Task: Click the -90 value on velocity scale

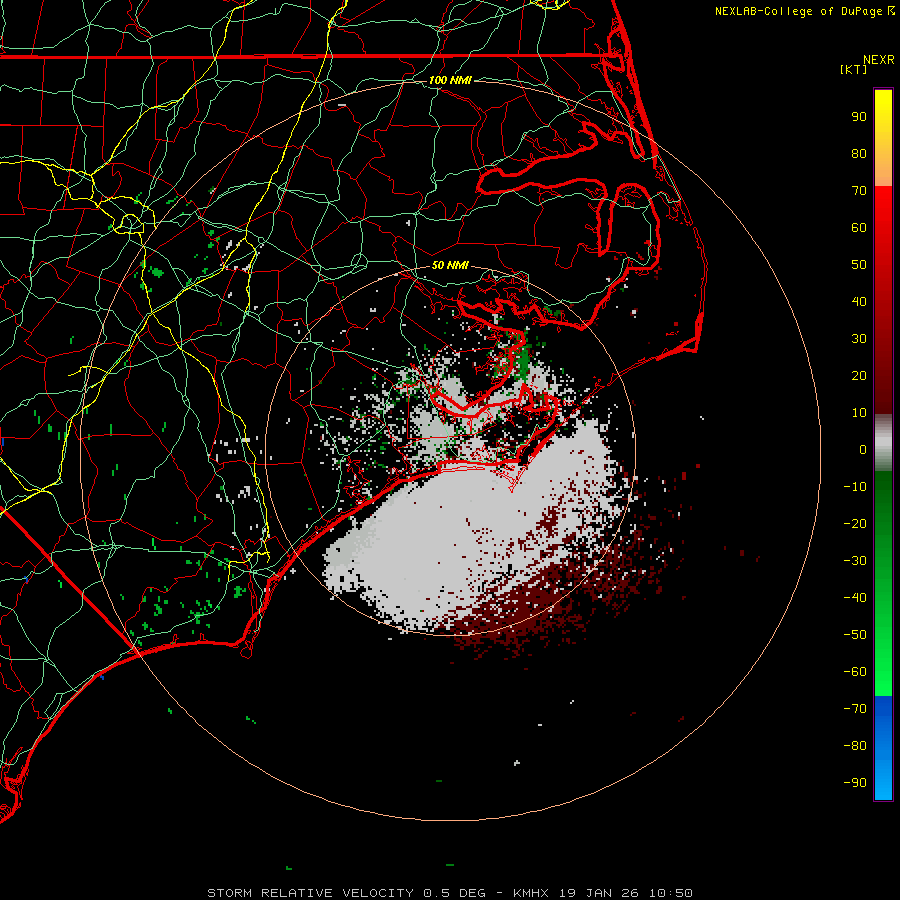Action: tap(855, 783)
